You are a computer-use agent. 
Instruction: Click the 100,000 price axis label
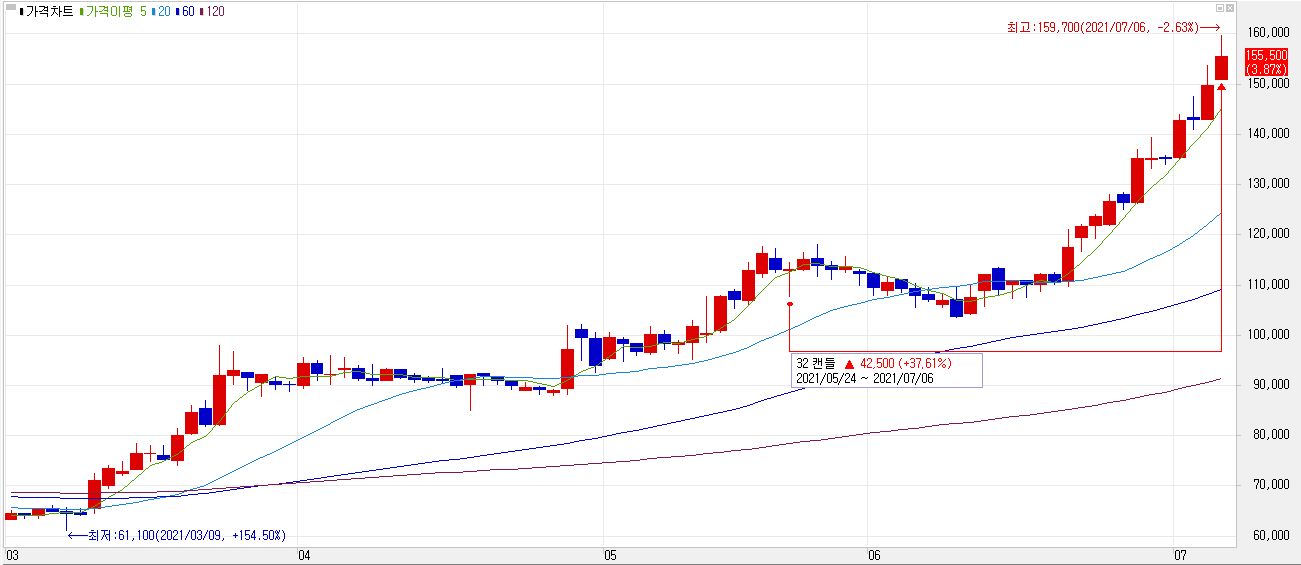coord(1268,335)
